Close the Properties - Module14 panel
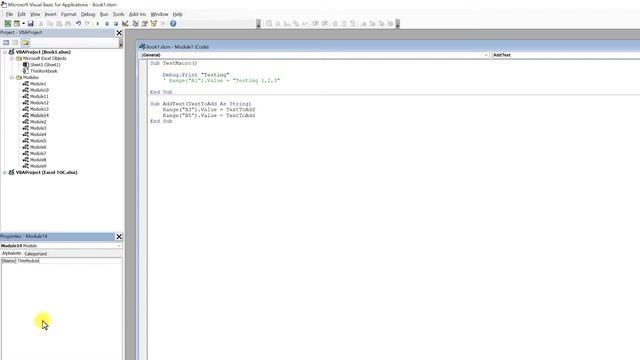Screen dimensions: 640x360 (x=119, y=236)
